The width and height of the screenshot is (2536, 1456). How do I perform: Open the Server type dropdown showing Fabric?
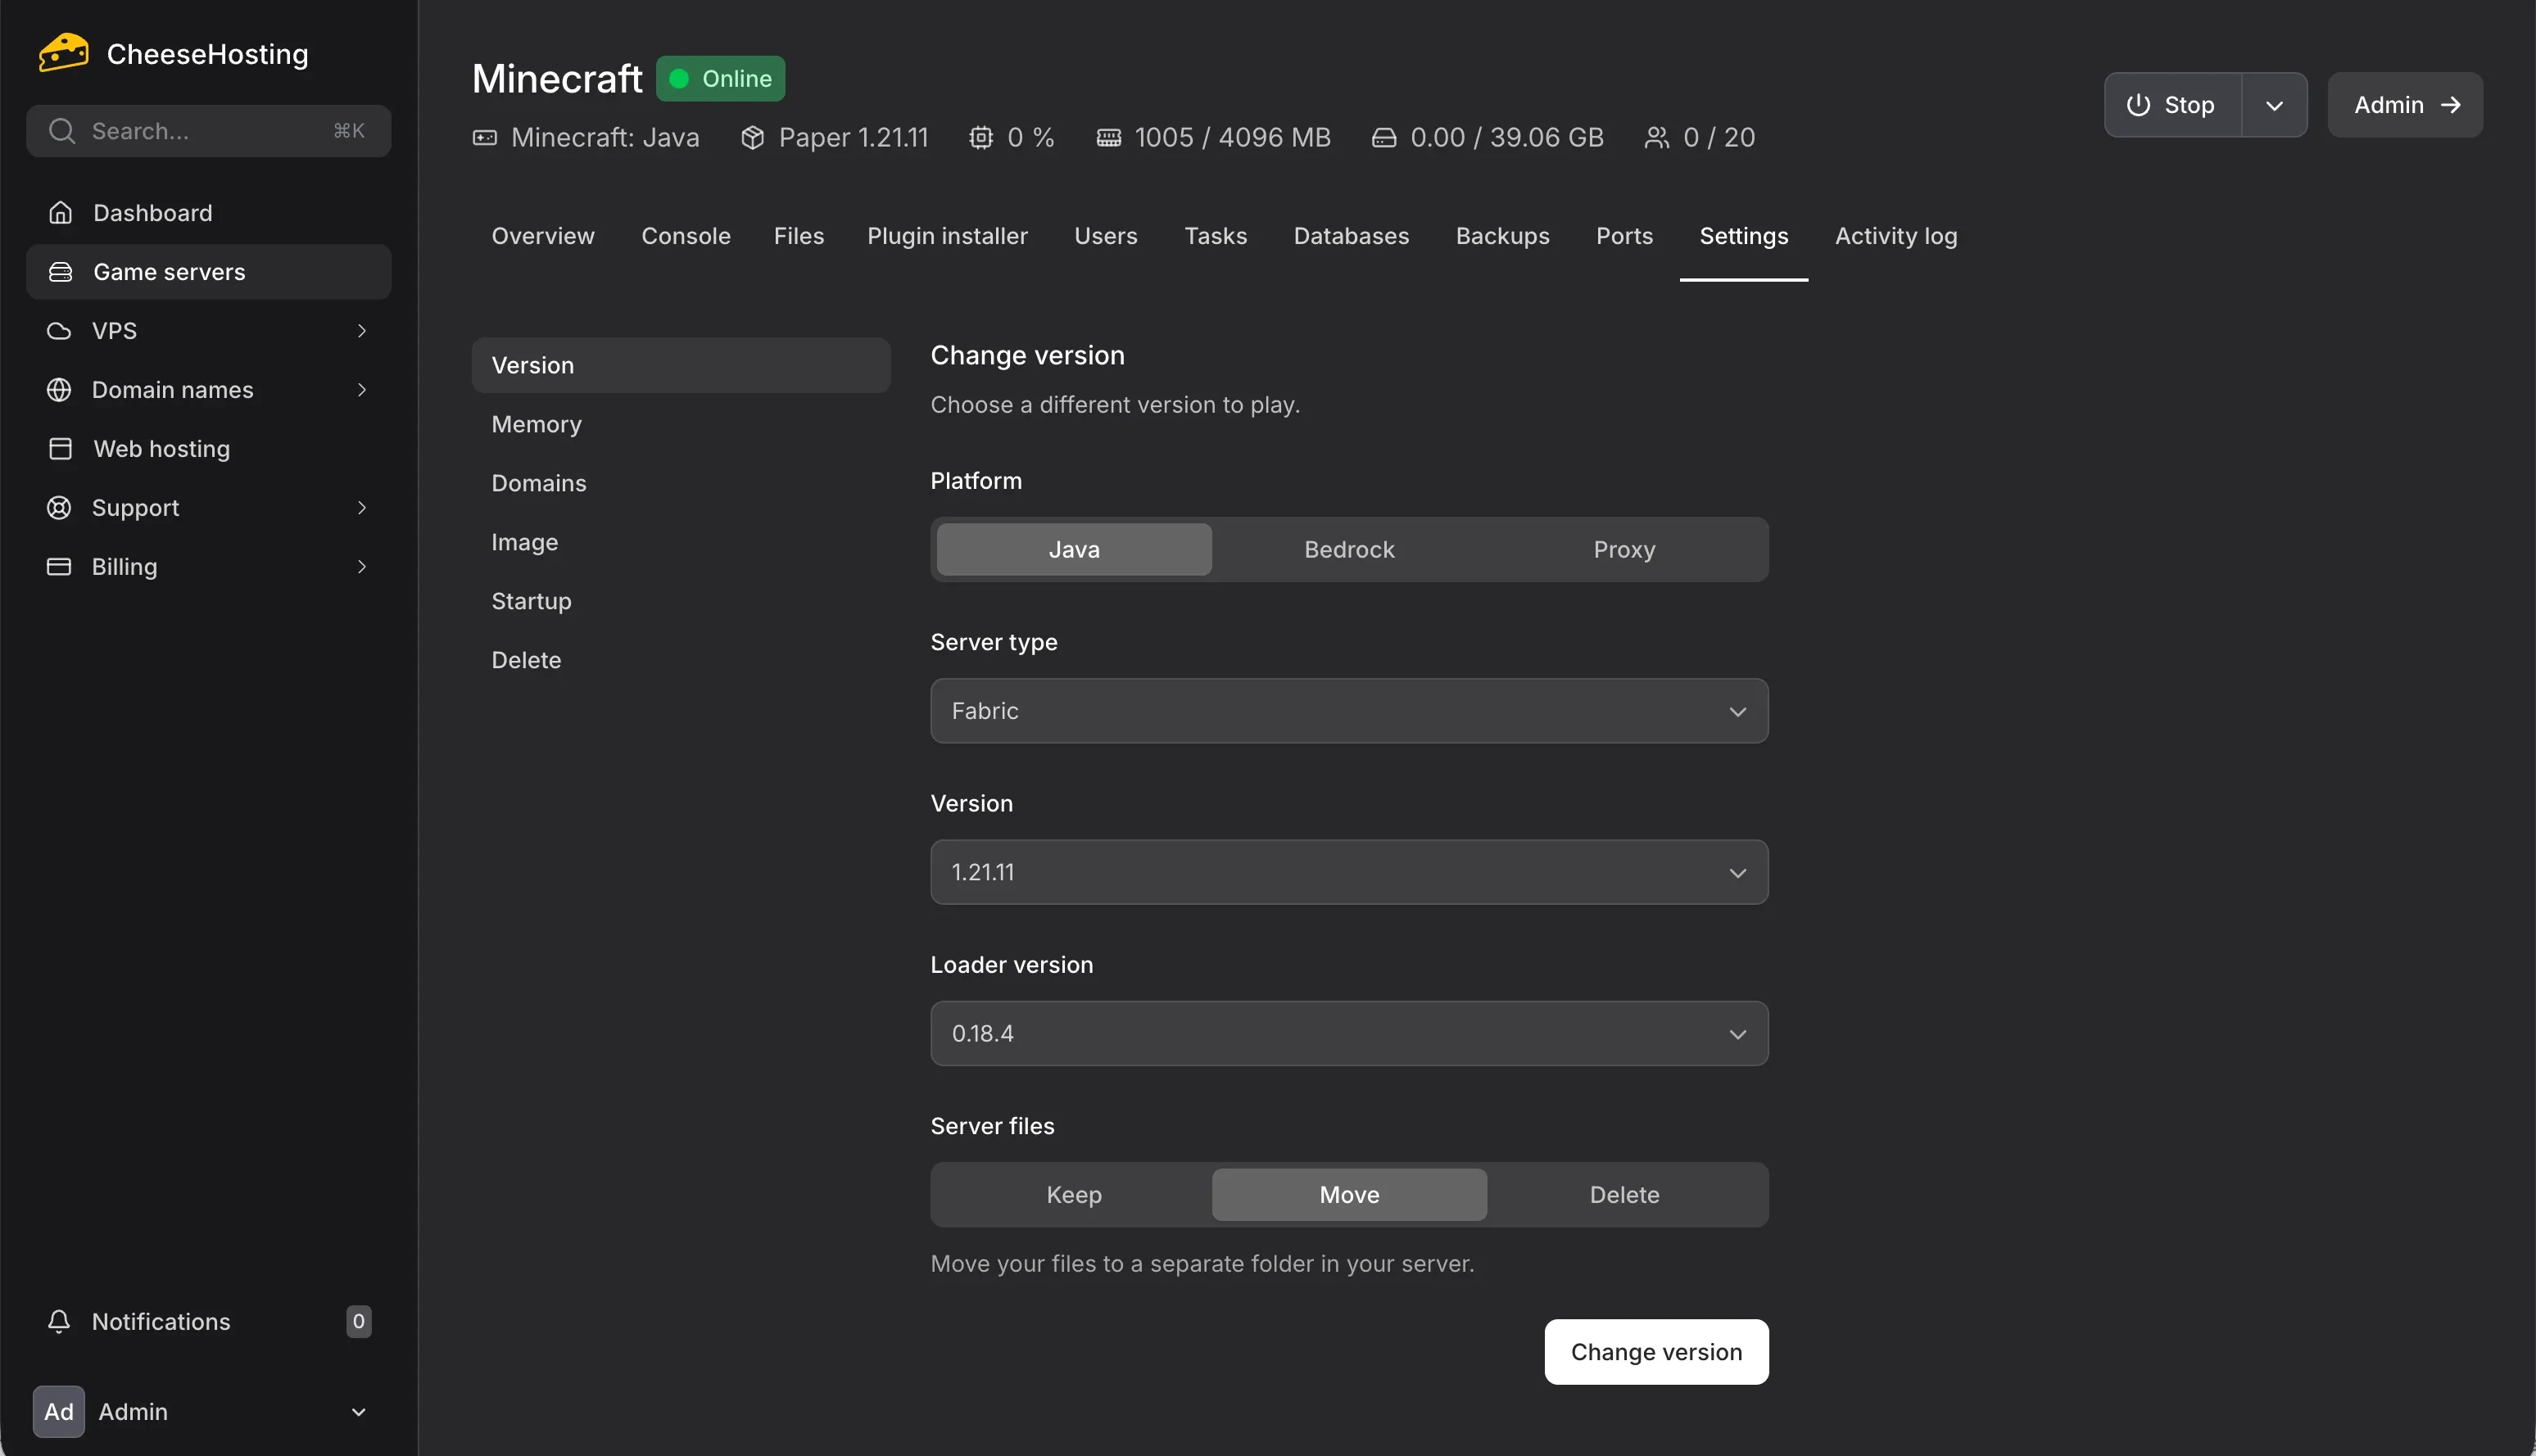[1348, 710]
